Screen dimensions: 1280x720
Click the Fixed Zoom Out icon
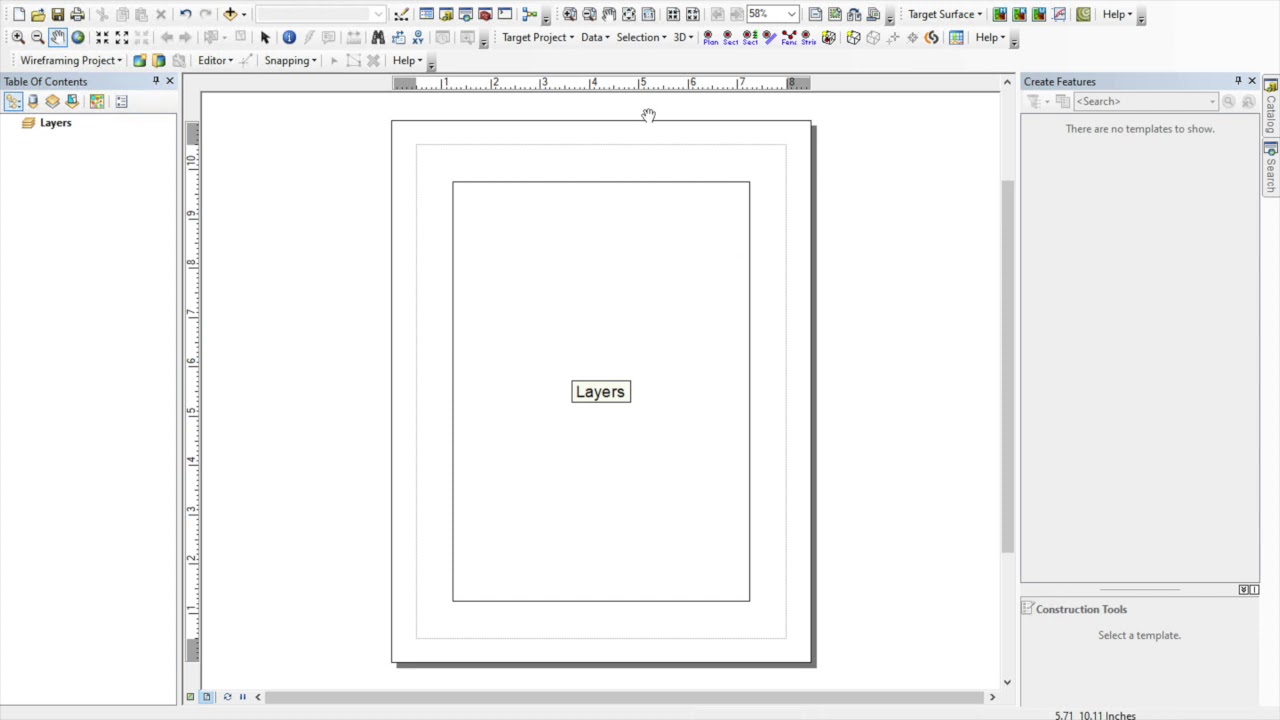pyautogui.click(x=122, y=37)
